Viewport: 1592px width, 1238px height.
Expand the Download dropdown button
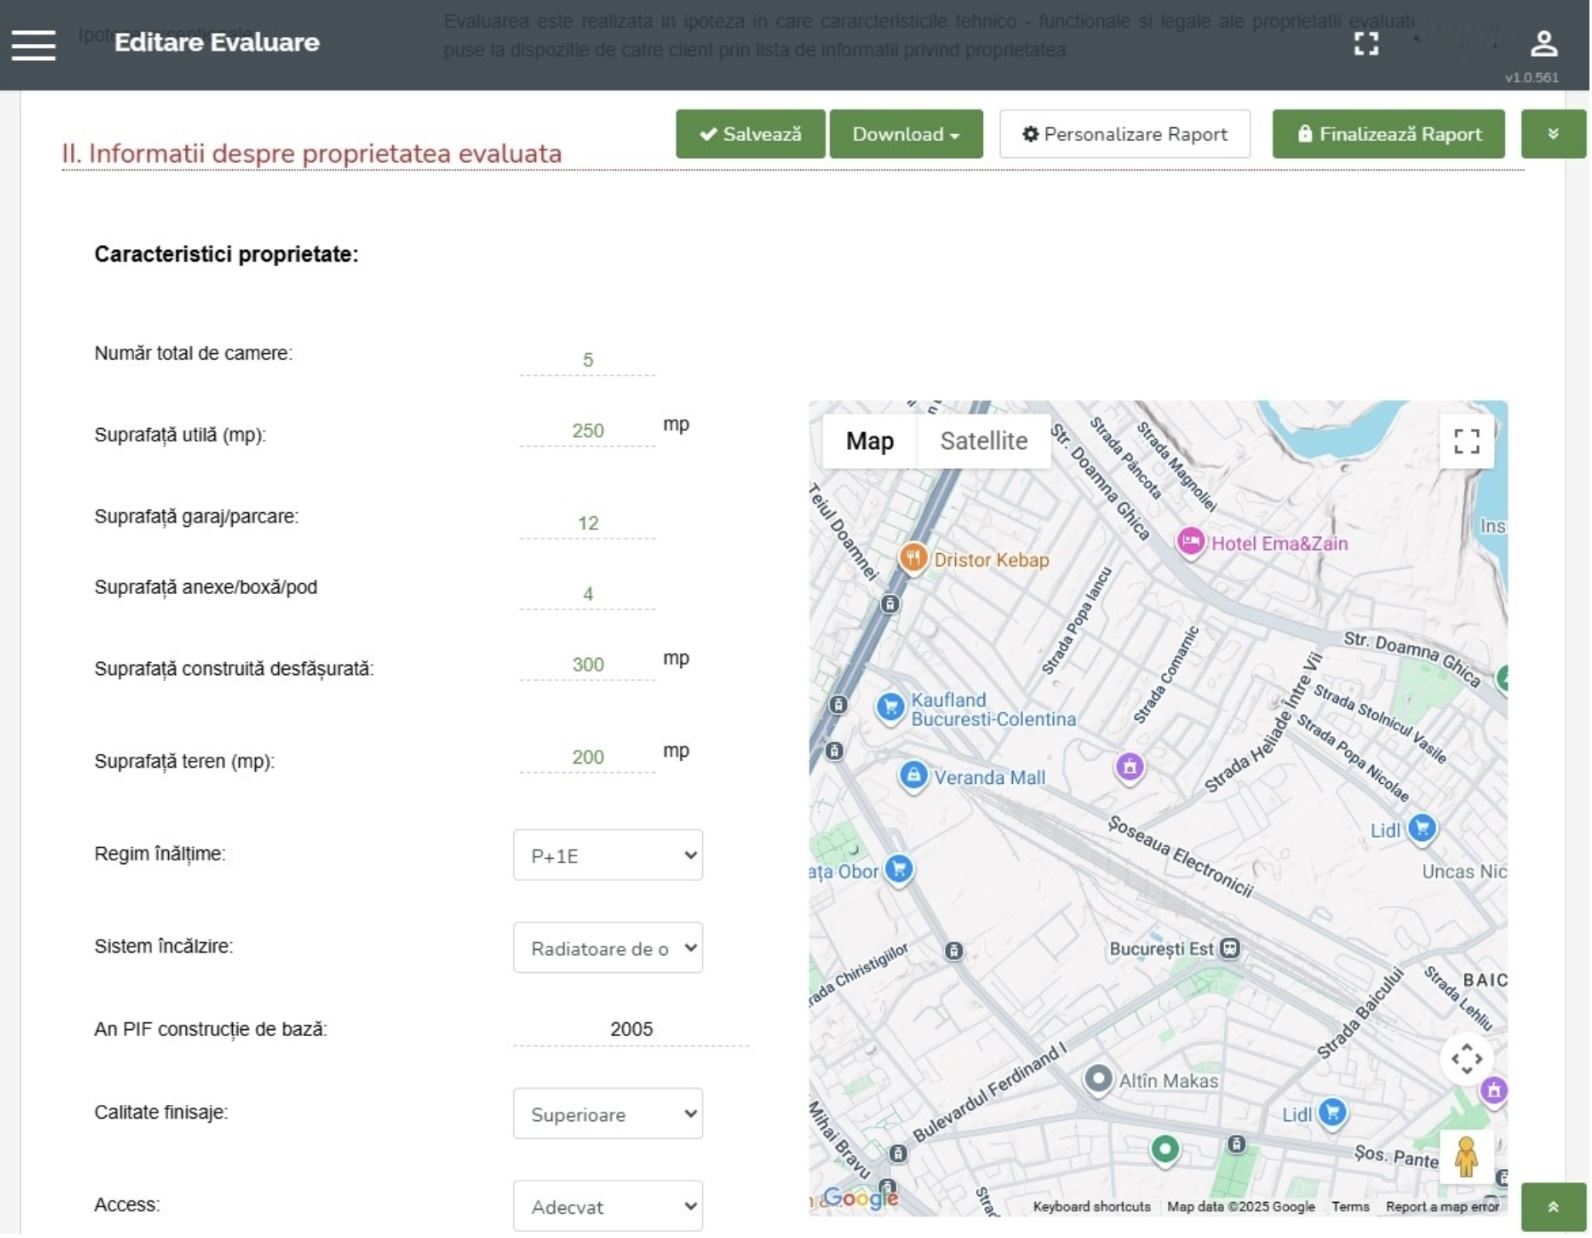pos(905,134)
